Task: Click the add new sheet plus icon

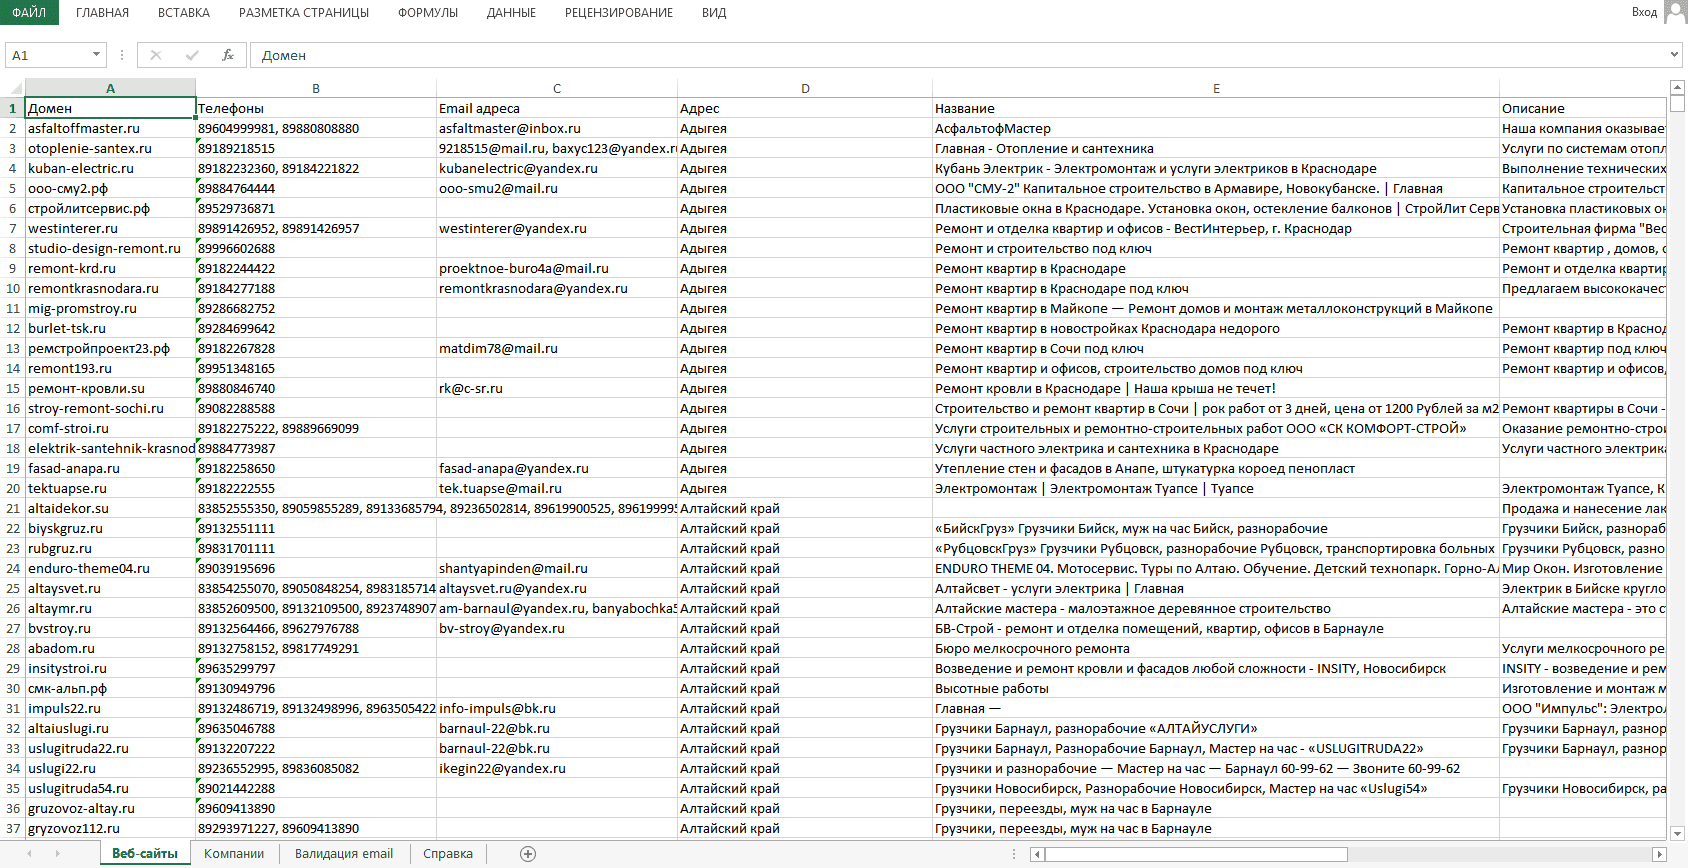Action: [528, 853]
